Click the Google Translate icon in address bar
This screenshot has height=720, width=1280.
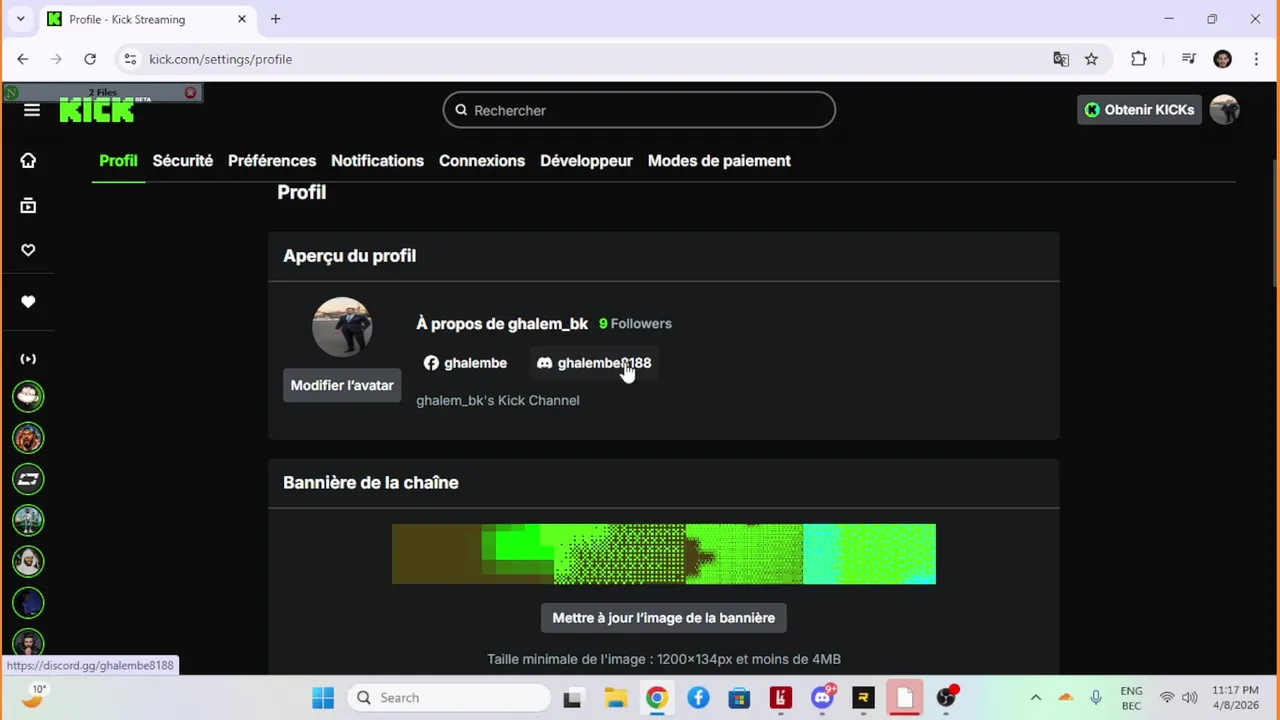pos(1061,59)
